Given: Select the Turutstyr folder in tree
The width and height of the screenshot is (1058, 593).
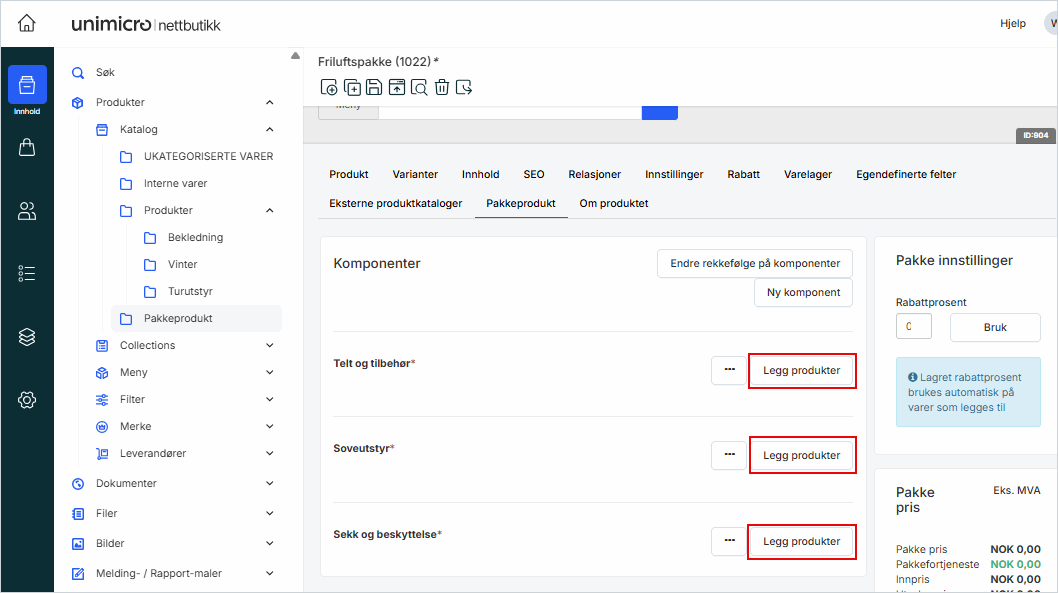Looking at the screenshot, I should click(x=190, y=291).
